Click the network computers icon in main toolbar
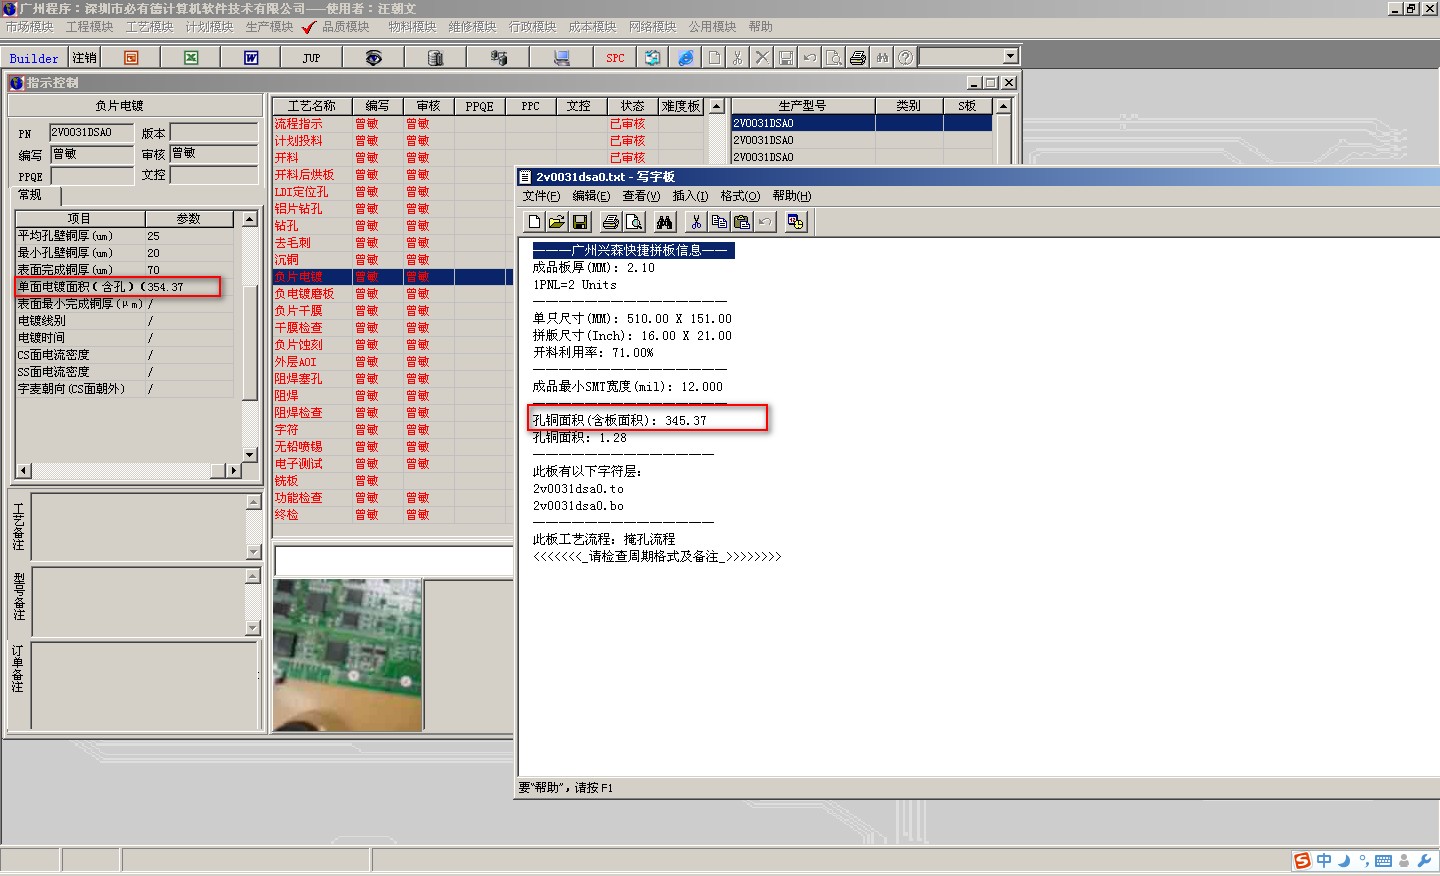 click(x=498, y=58)
